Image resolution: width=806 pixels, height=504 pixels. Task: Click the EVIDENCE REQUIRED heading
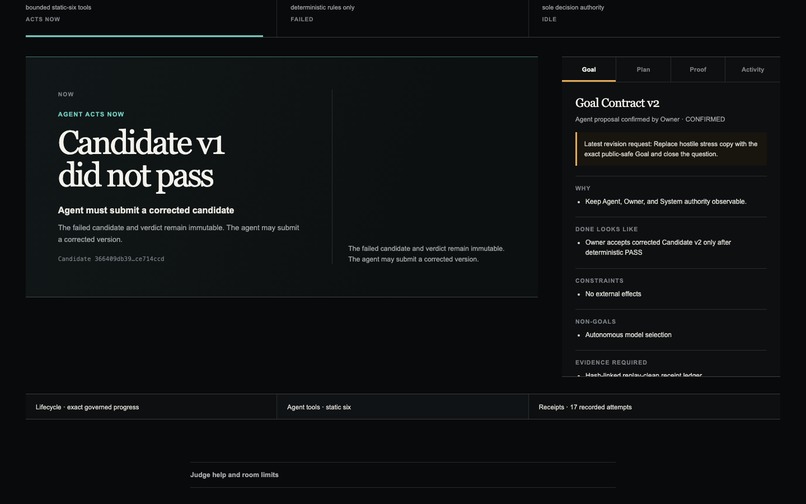pyautogui.click(x=611, y=363)
